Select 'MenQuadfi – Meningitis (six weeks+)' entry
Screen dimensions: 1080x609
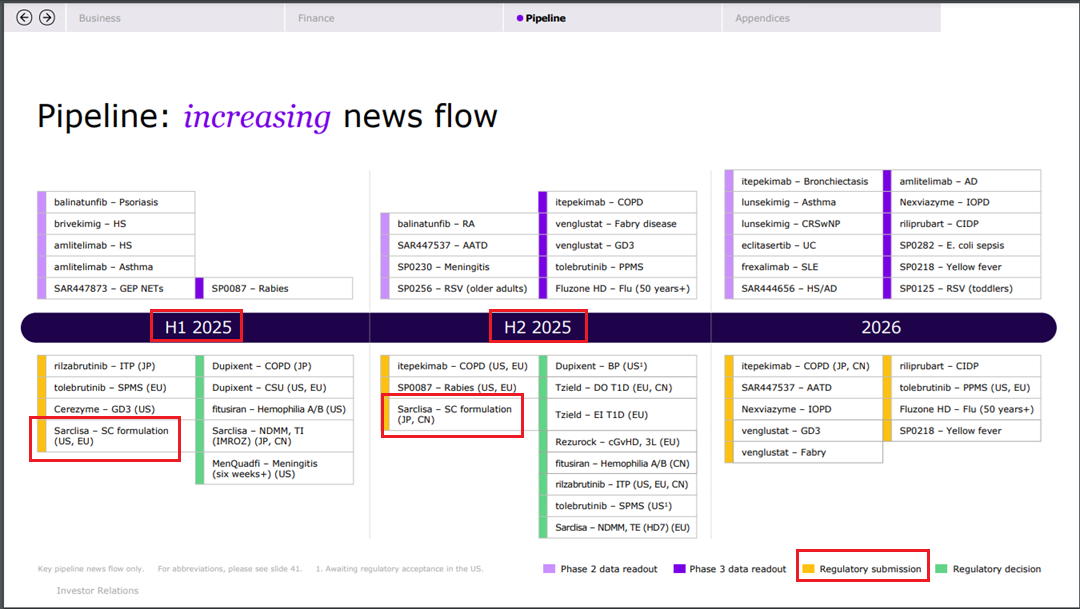[274, 468]
